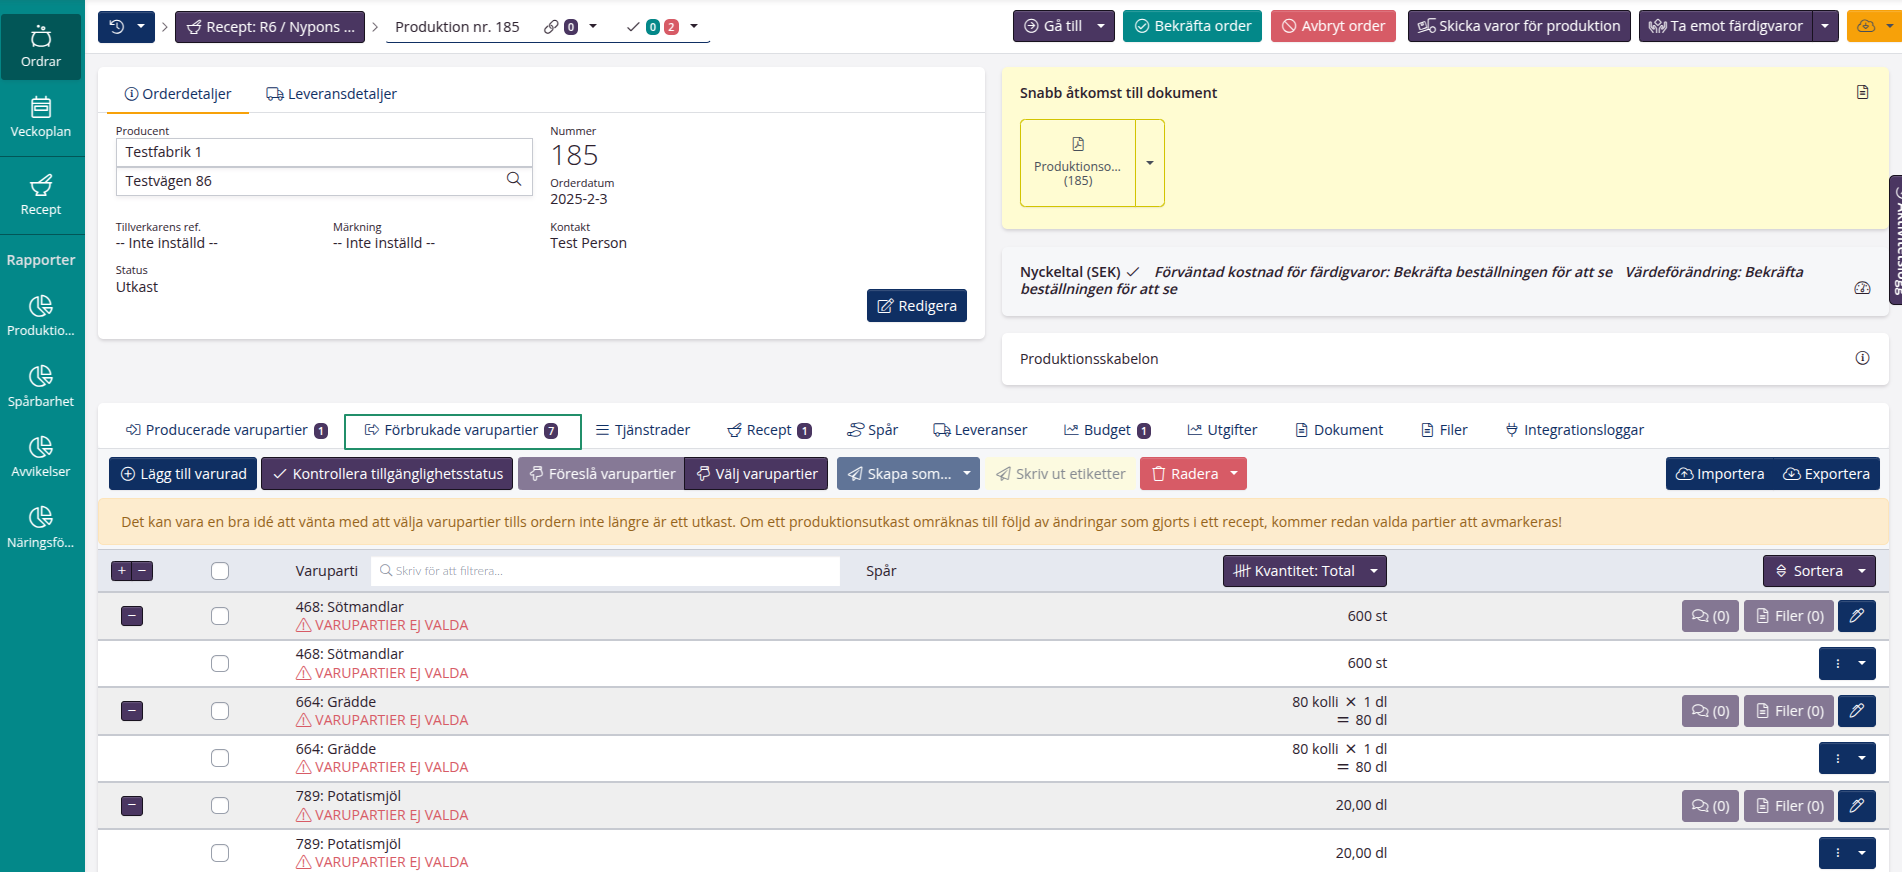This screenshot has height=872, width=1902.
Task: Click the history icon in top bar
Action: click(117, 27)
